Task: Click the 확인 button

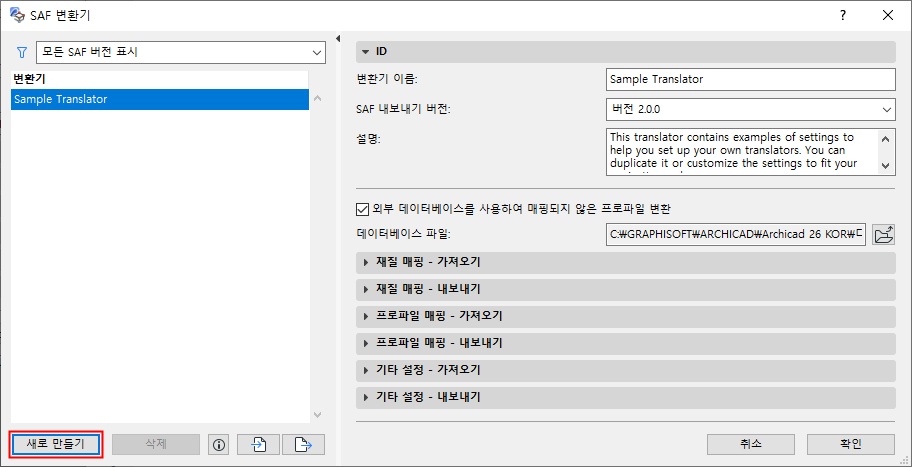Action: coord(851,444)
